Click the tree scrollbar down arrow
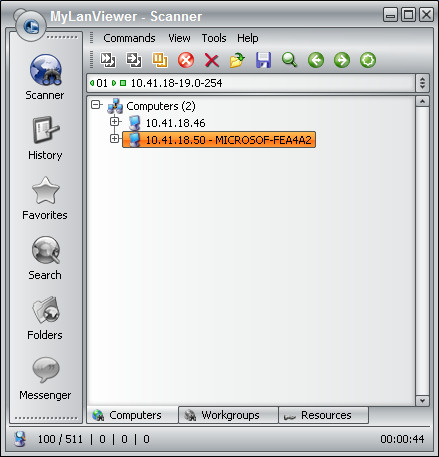 click(422, 401)
